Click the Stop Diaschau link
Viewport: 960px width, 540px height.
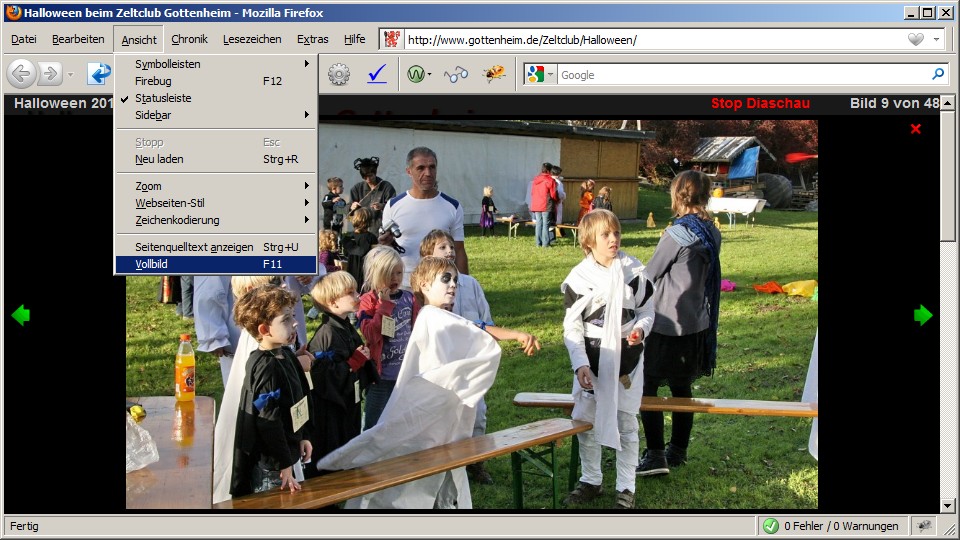tap(760, 104)
